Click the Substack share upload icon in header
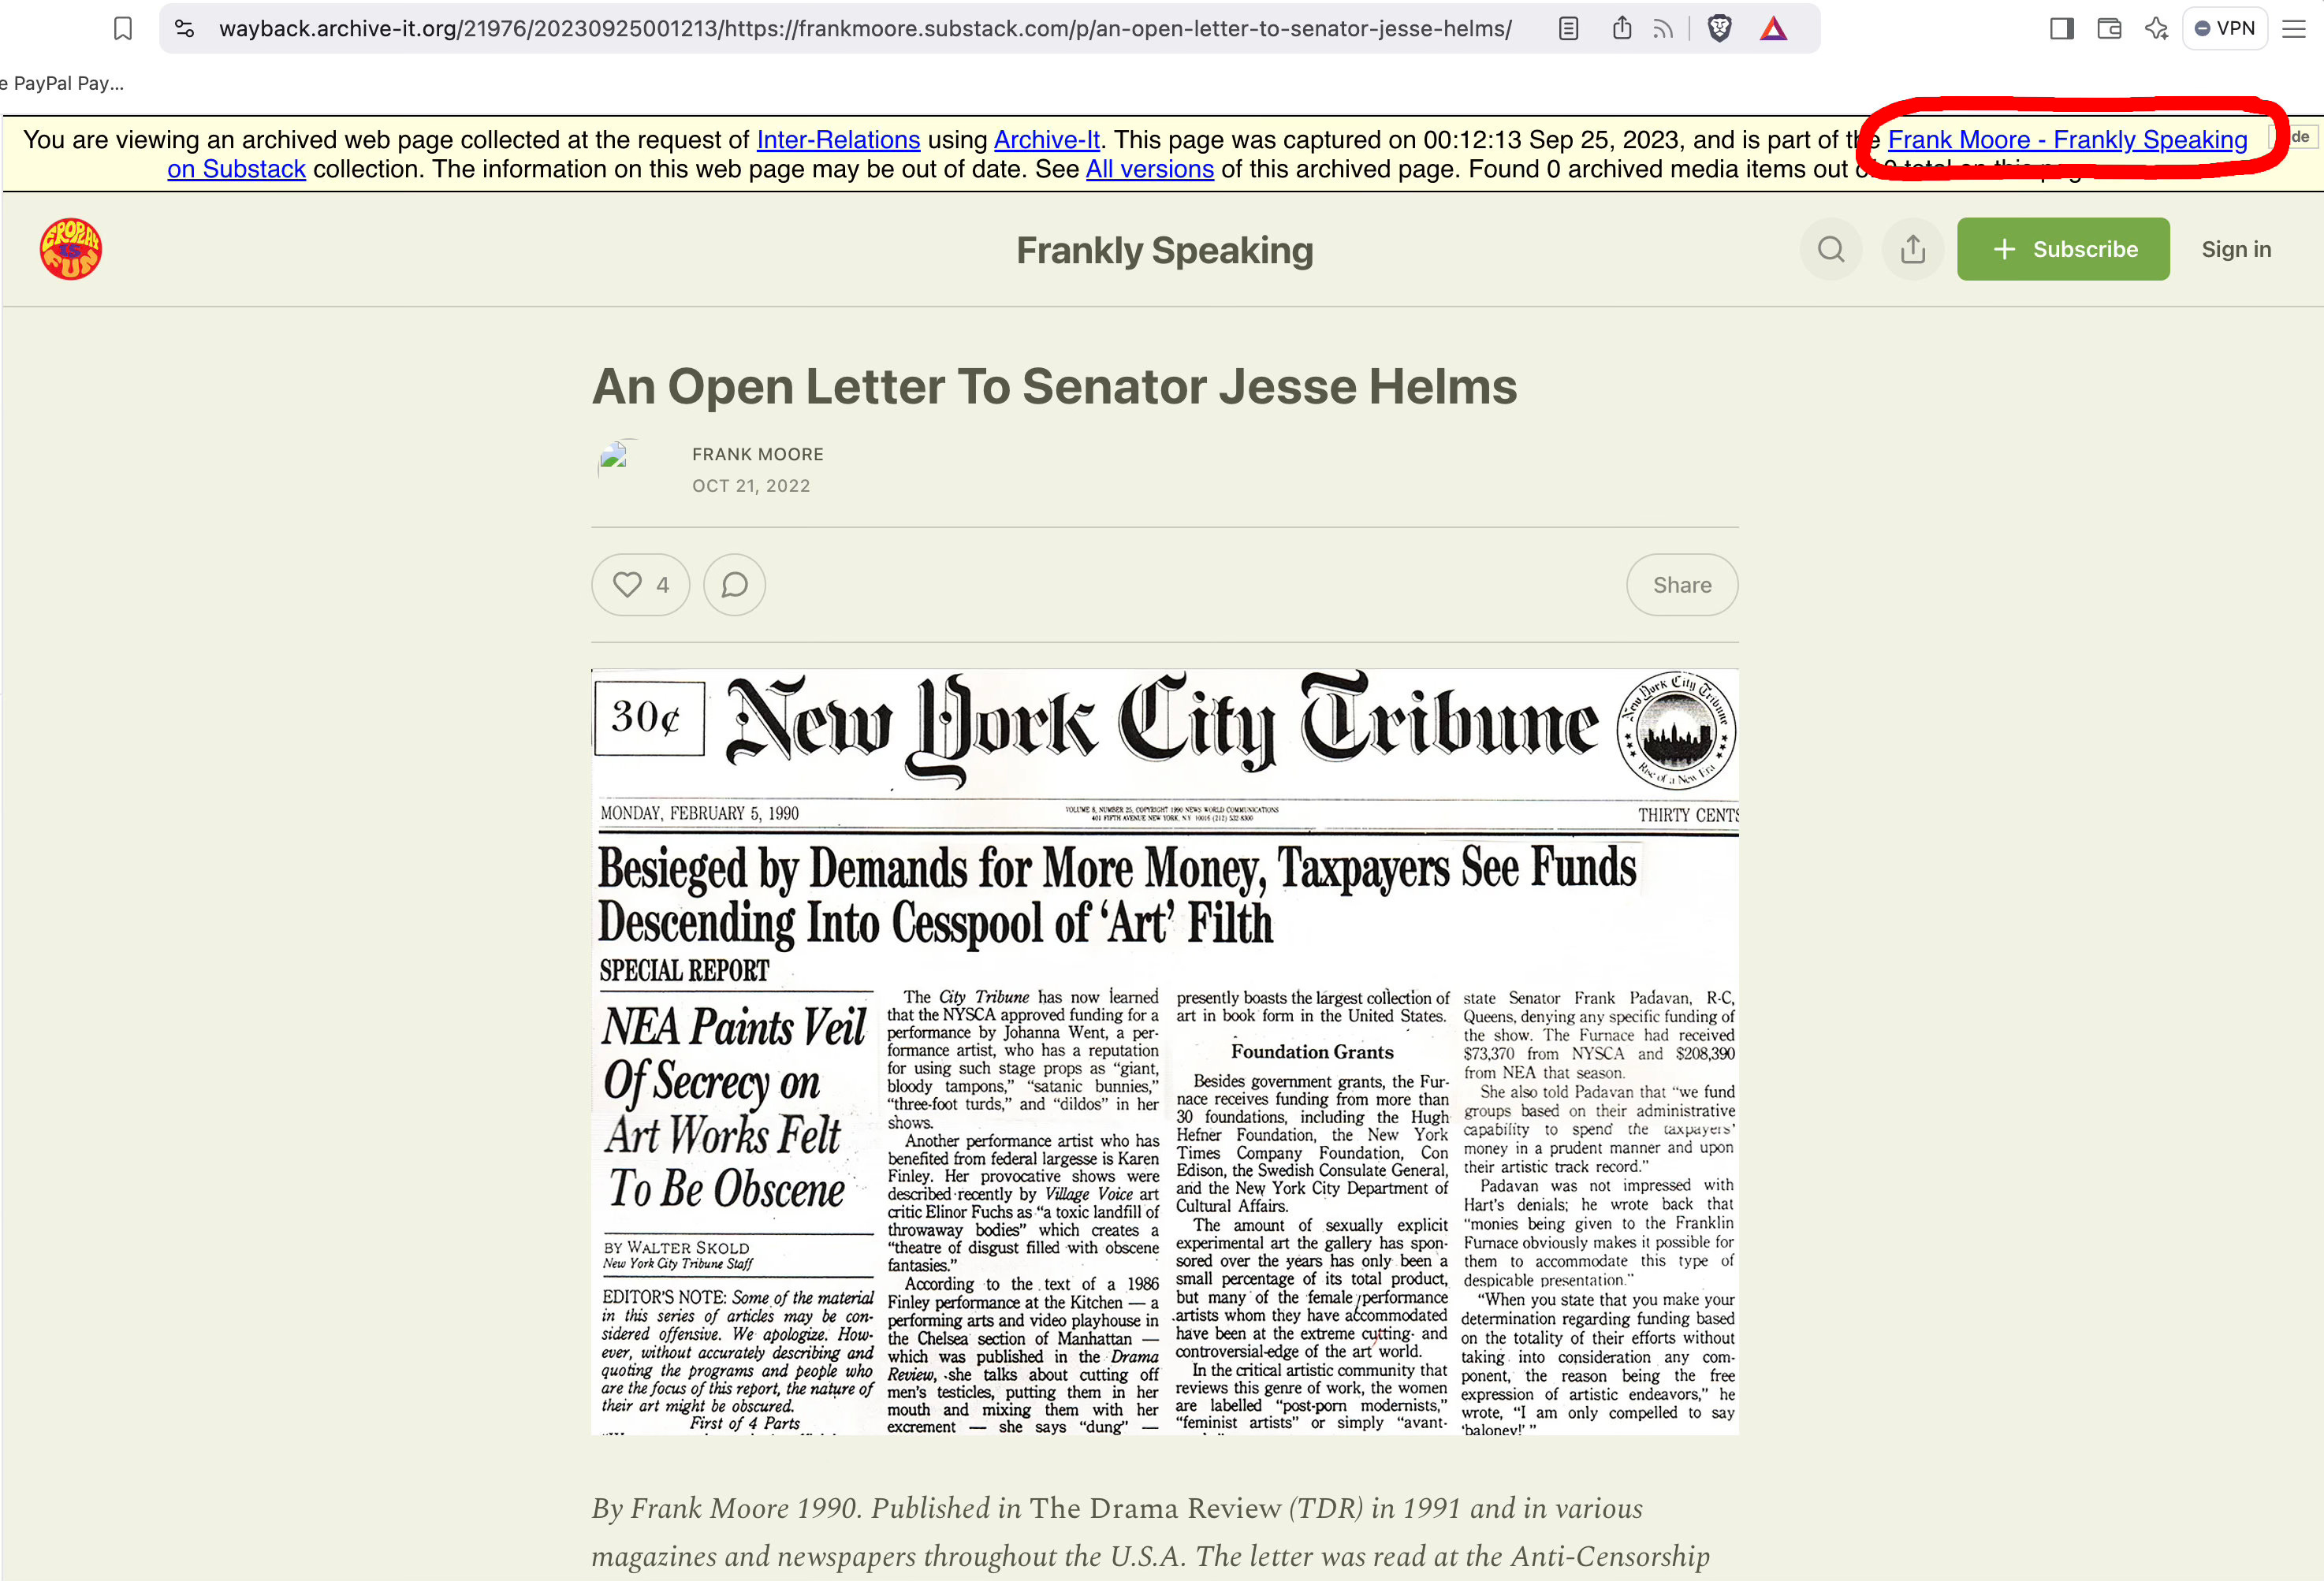Image resolution: width=2324 pixels, height=1581 pixels. coord(1912,249)
